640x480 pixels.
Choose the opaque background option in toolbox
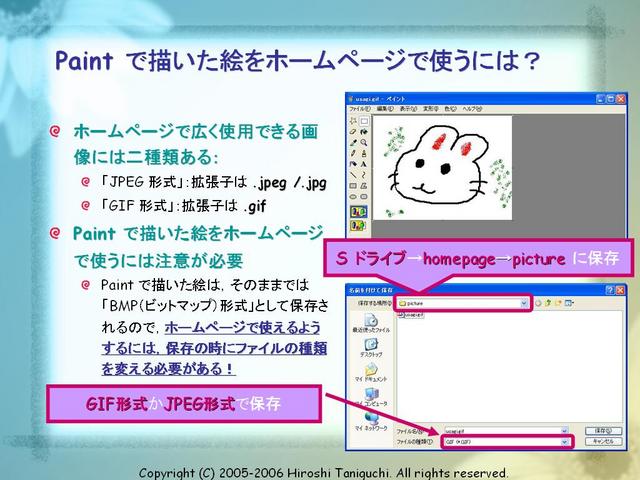click(358, 211)
